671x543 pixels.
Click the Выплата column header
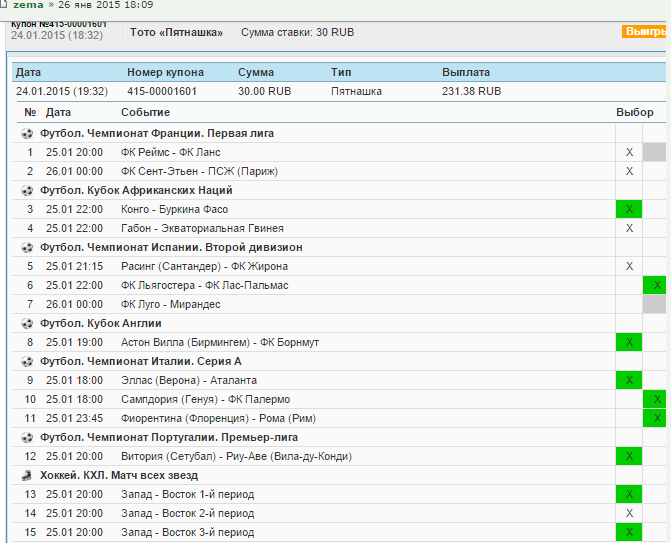466,73
